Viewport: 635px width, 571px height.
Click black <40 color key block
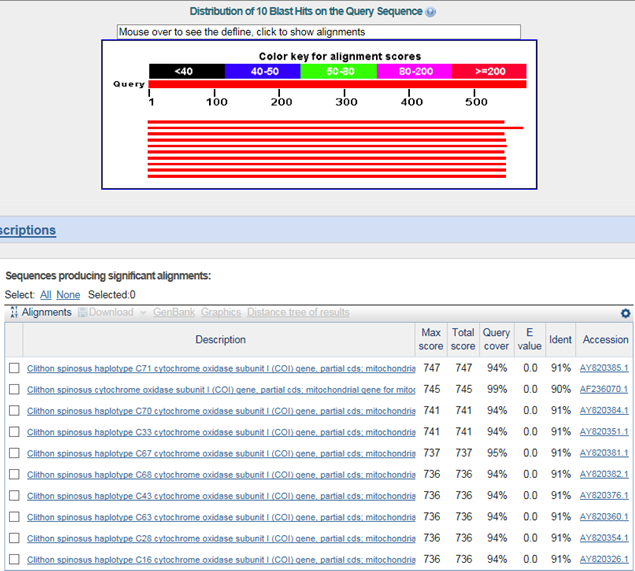187,71
